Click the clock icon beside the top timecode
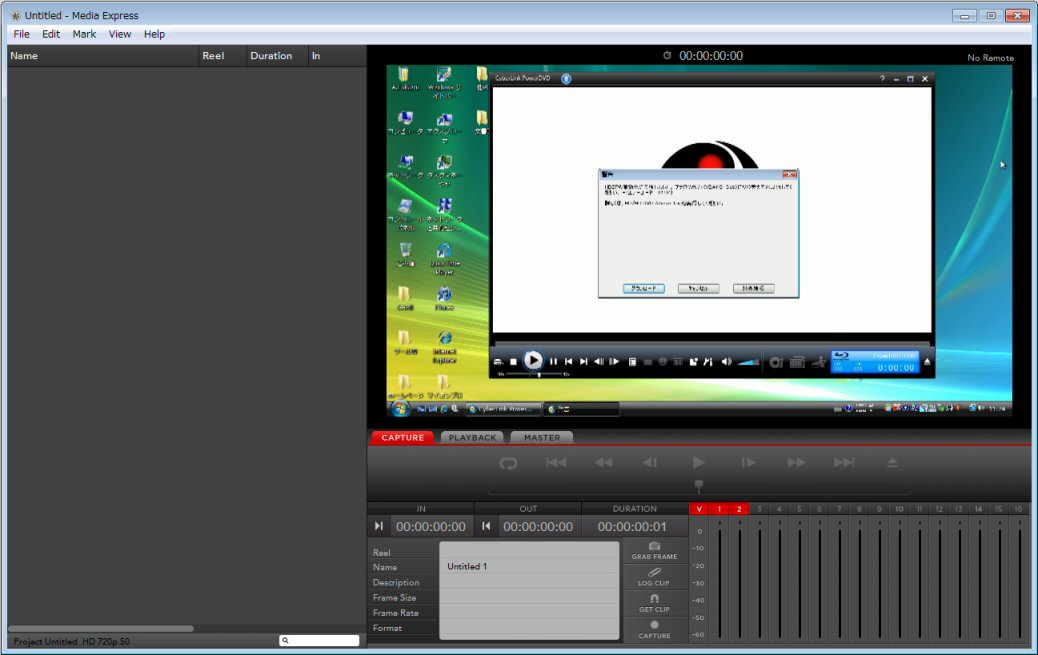Image resolution: width=1038 pixels, height=655 pixels. point(667,56)
